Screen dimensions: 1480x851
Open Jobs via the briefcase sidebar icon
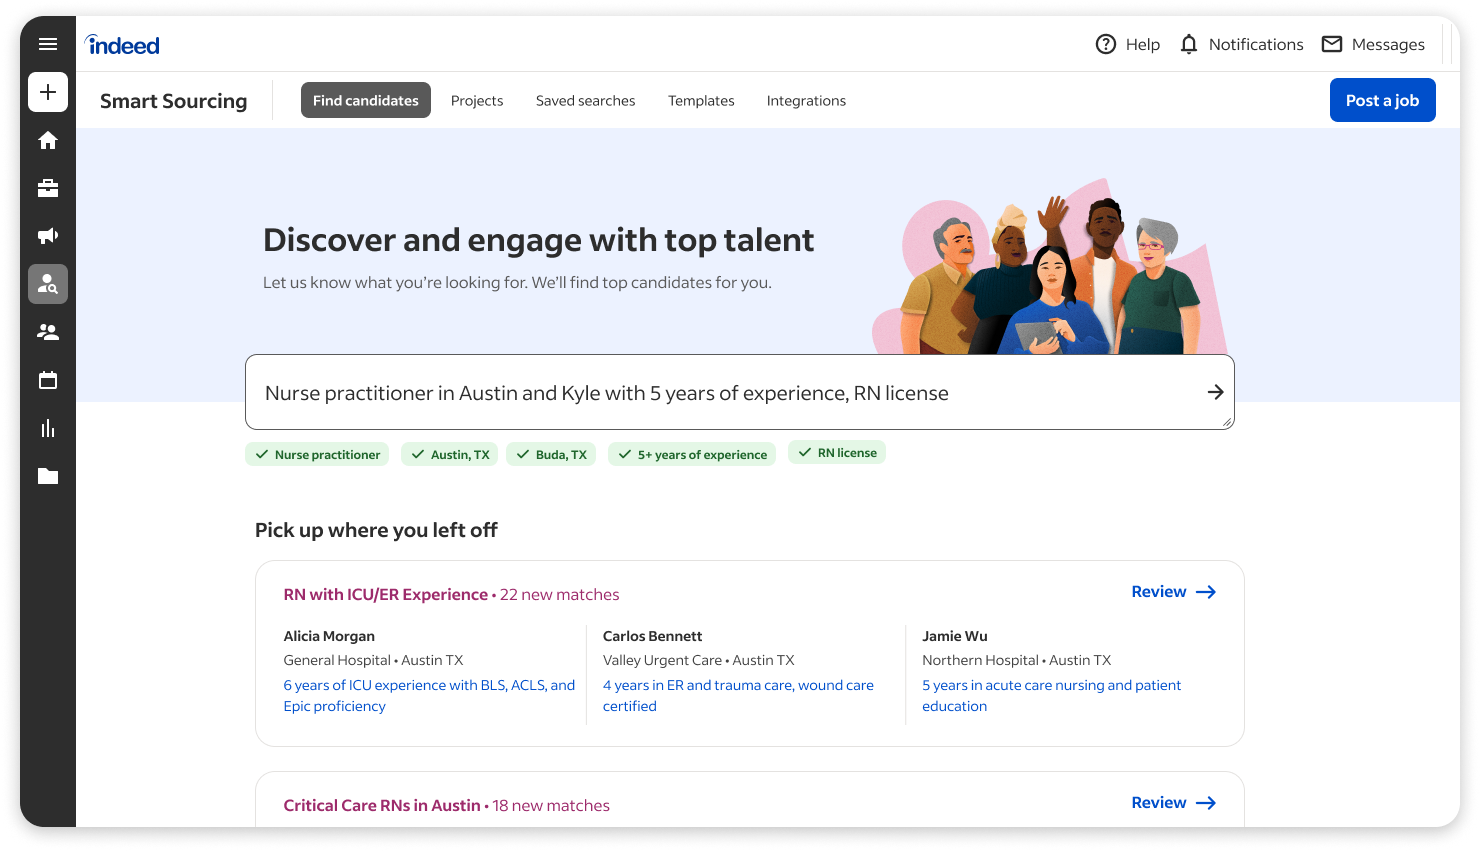47,188
